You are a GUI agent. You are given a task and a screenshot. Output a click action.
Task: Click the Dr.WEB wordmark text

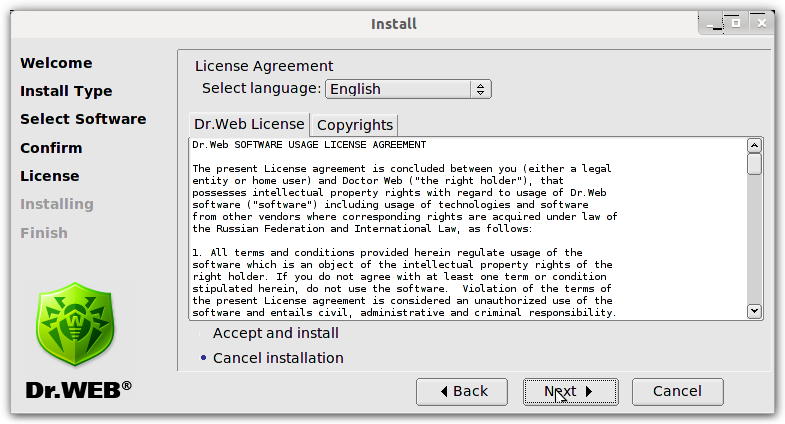[79, 390]
